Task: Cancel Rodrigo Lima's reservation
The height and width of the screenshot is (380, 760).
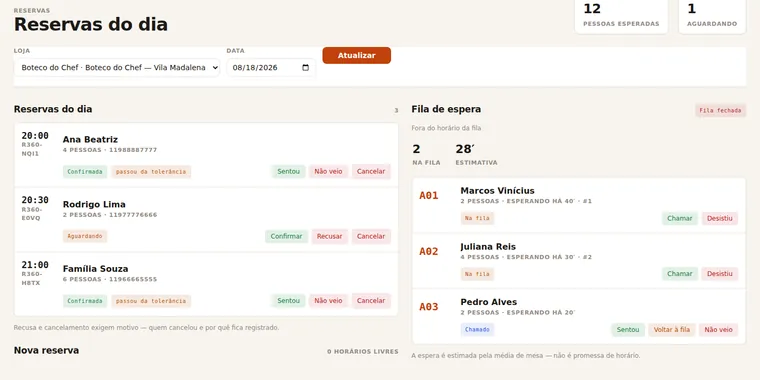Action: click(x=371, y=237)
